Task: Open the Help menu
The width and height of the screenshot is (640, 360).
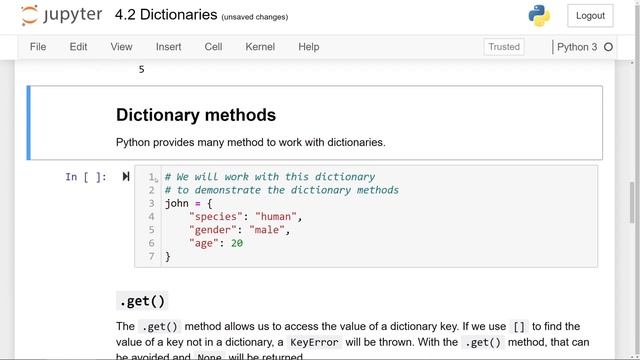Action: 309,47
